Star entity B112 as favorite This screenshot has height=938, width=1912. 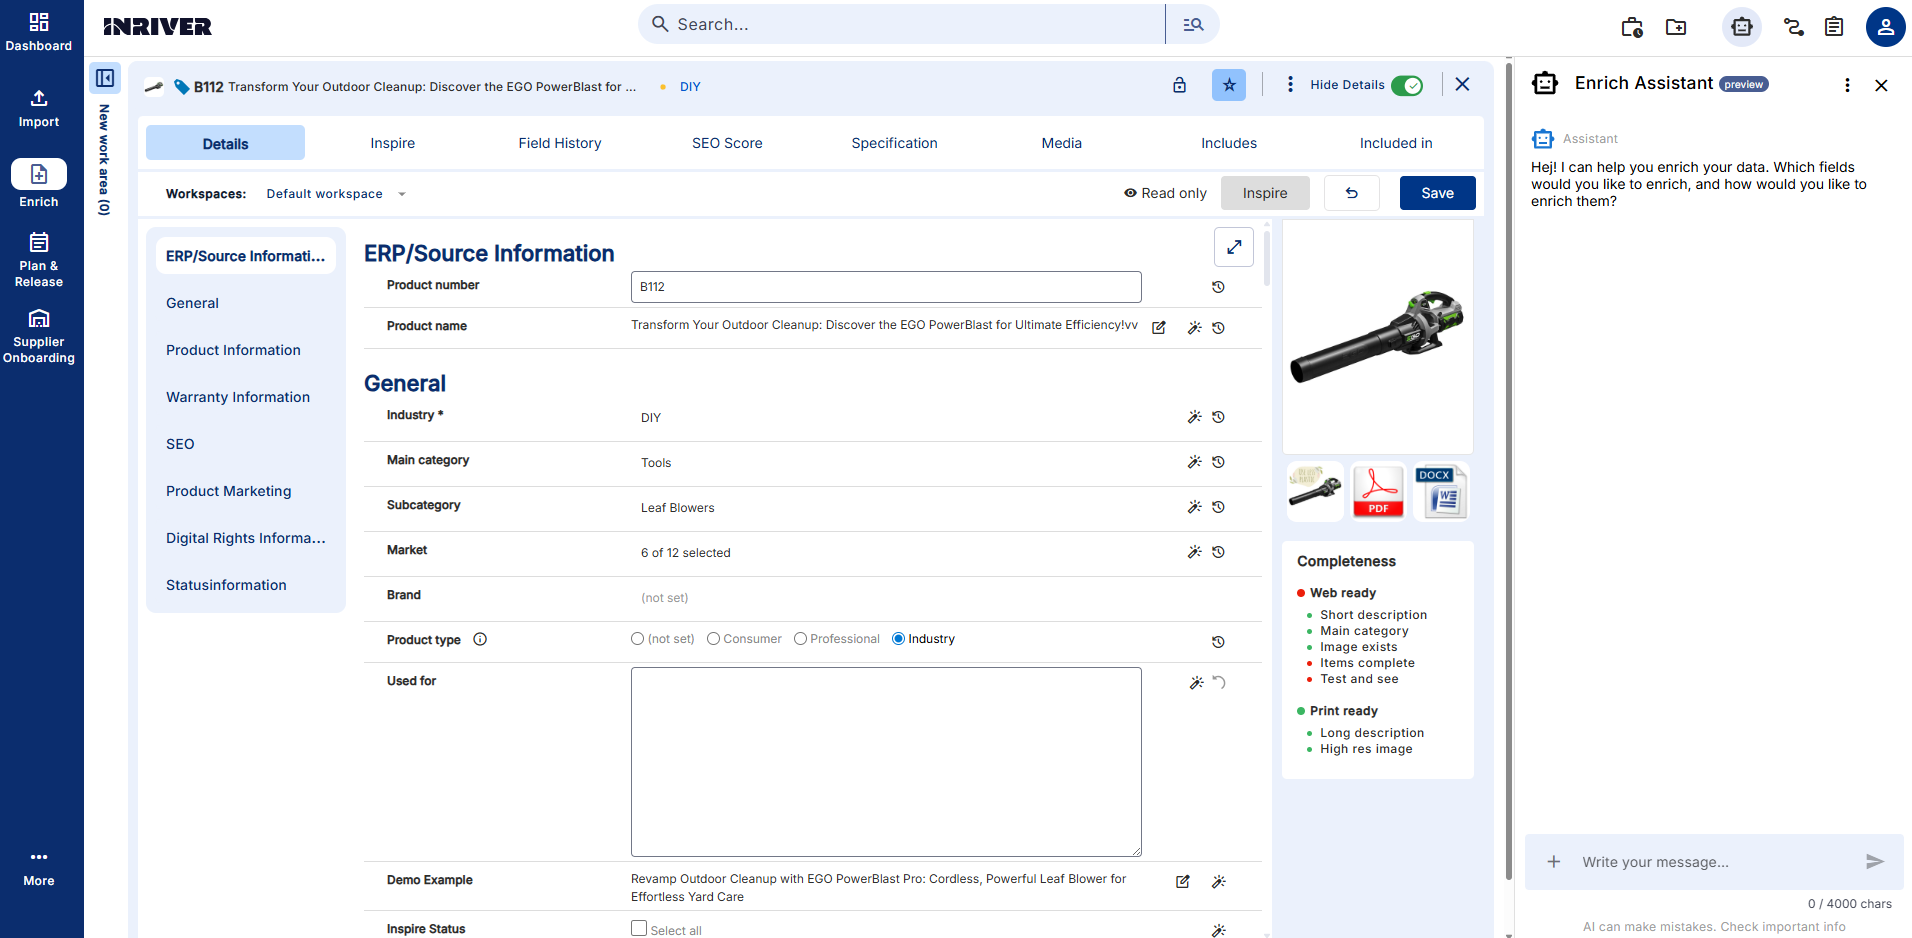1229,85
